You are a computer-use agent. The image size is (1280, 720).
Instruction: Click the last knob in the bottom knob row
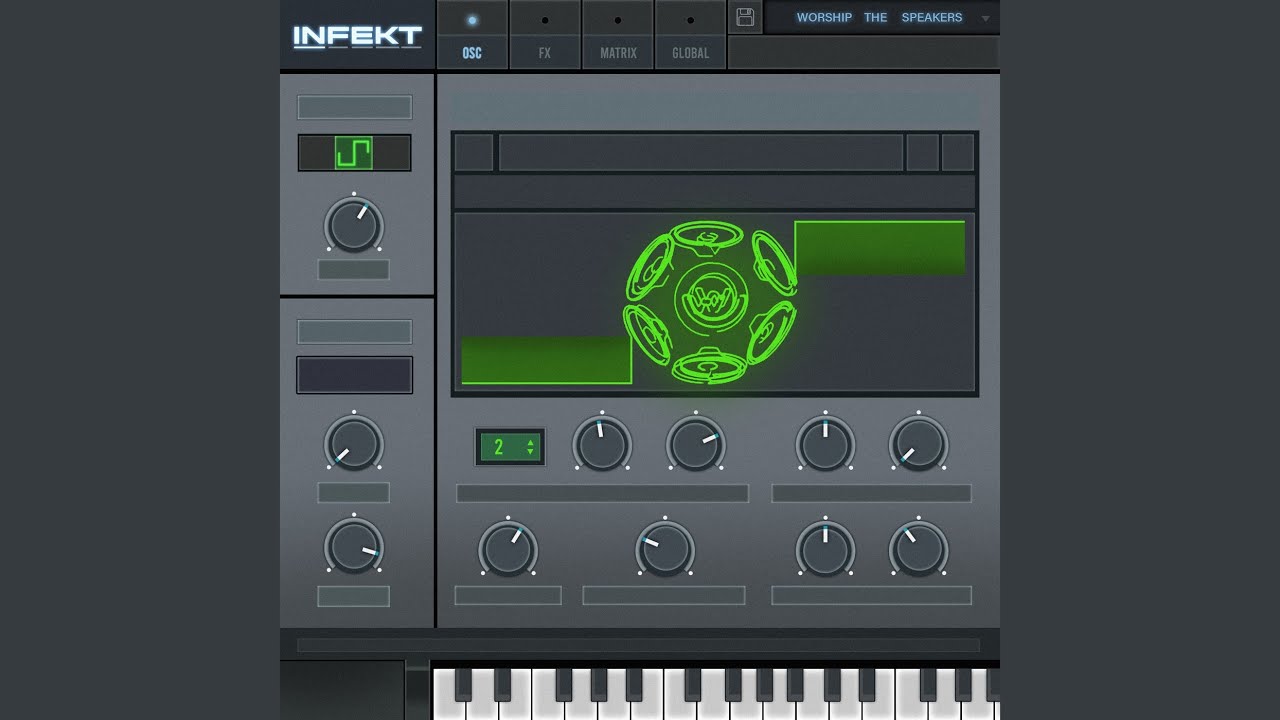point(918,550)
